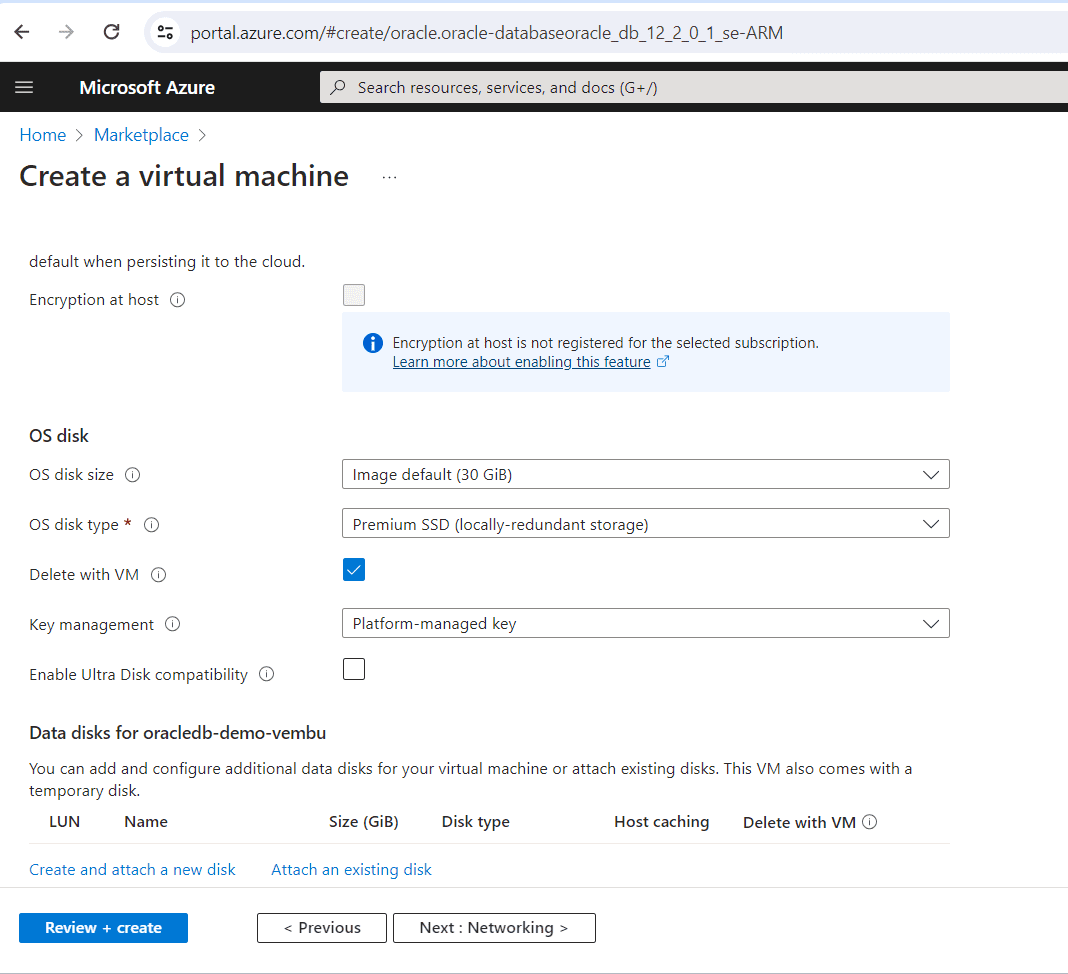Image resolution: width=1068 pixels, height=974 pixels.
Task: Click the browser forward arrow
Action: [x=66, y=32]
